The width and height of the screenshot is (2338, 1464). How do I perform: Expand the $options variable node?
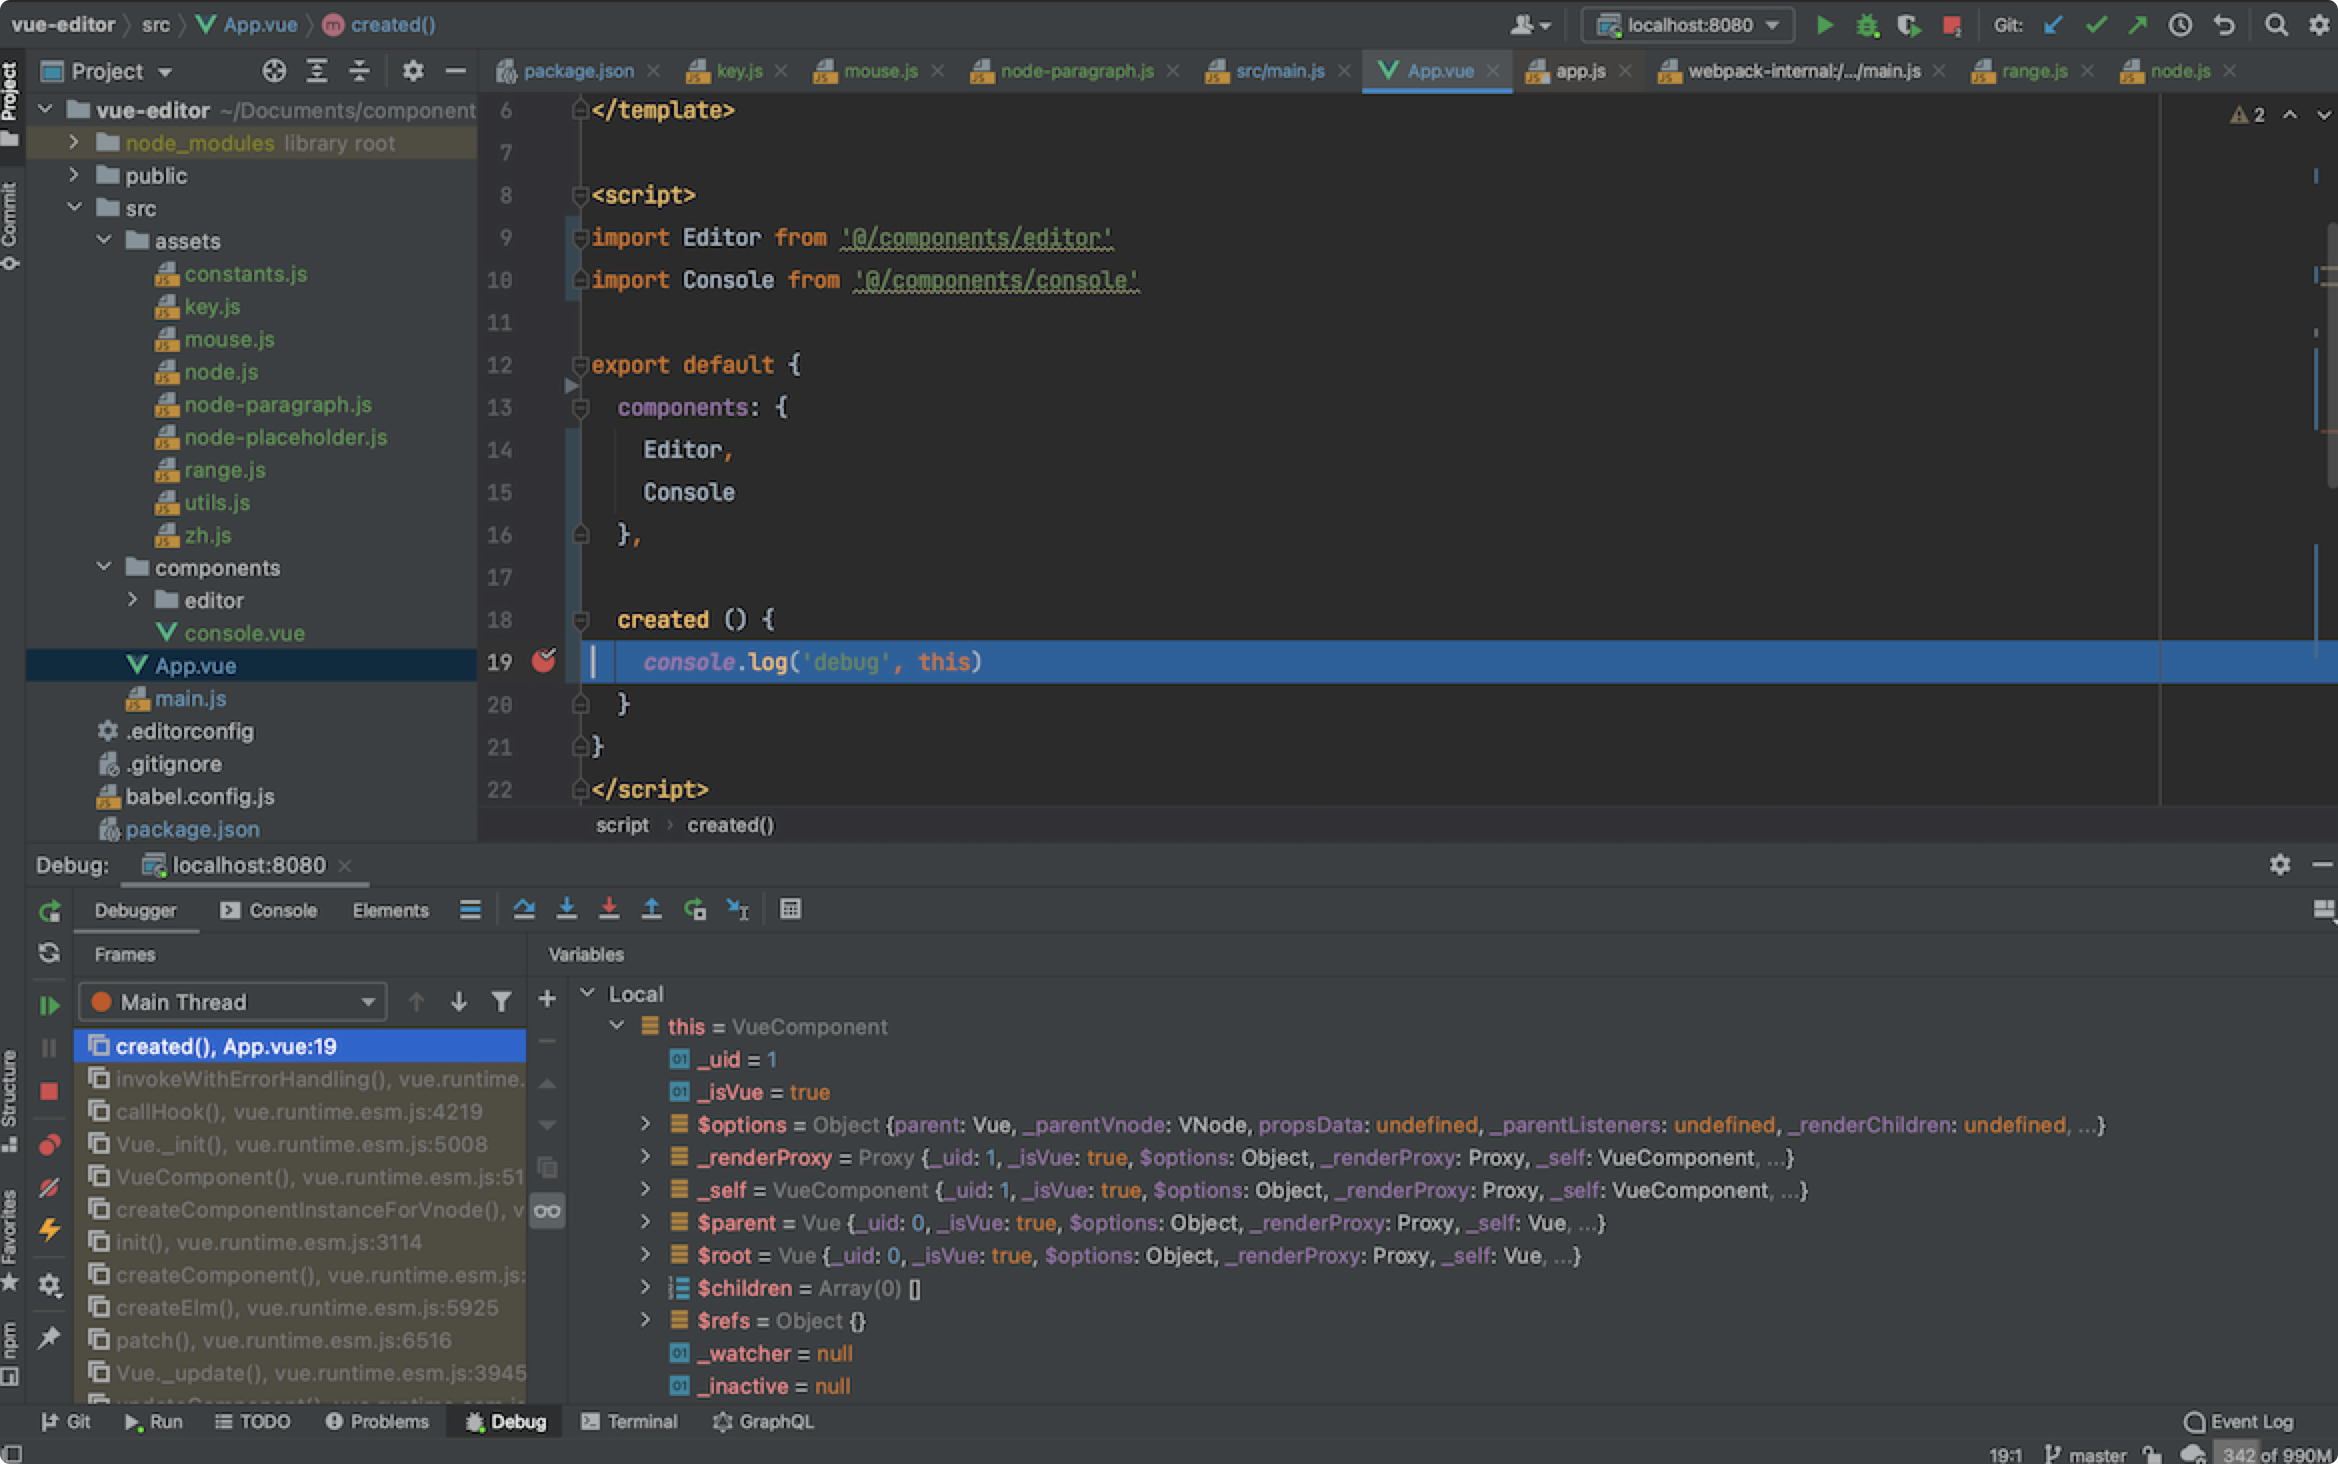(646, 1125)
